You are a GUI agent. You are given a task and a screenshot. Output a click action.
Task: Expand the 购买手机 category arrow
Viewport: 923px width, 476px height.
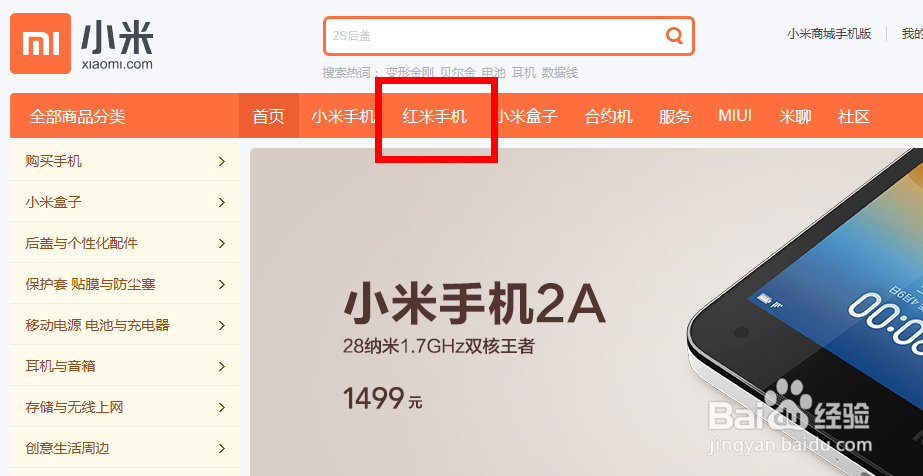point(222,161)
